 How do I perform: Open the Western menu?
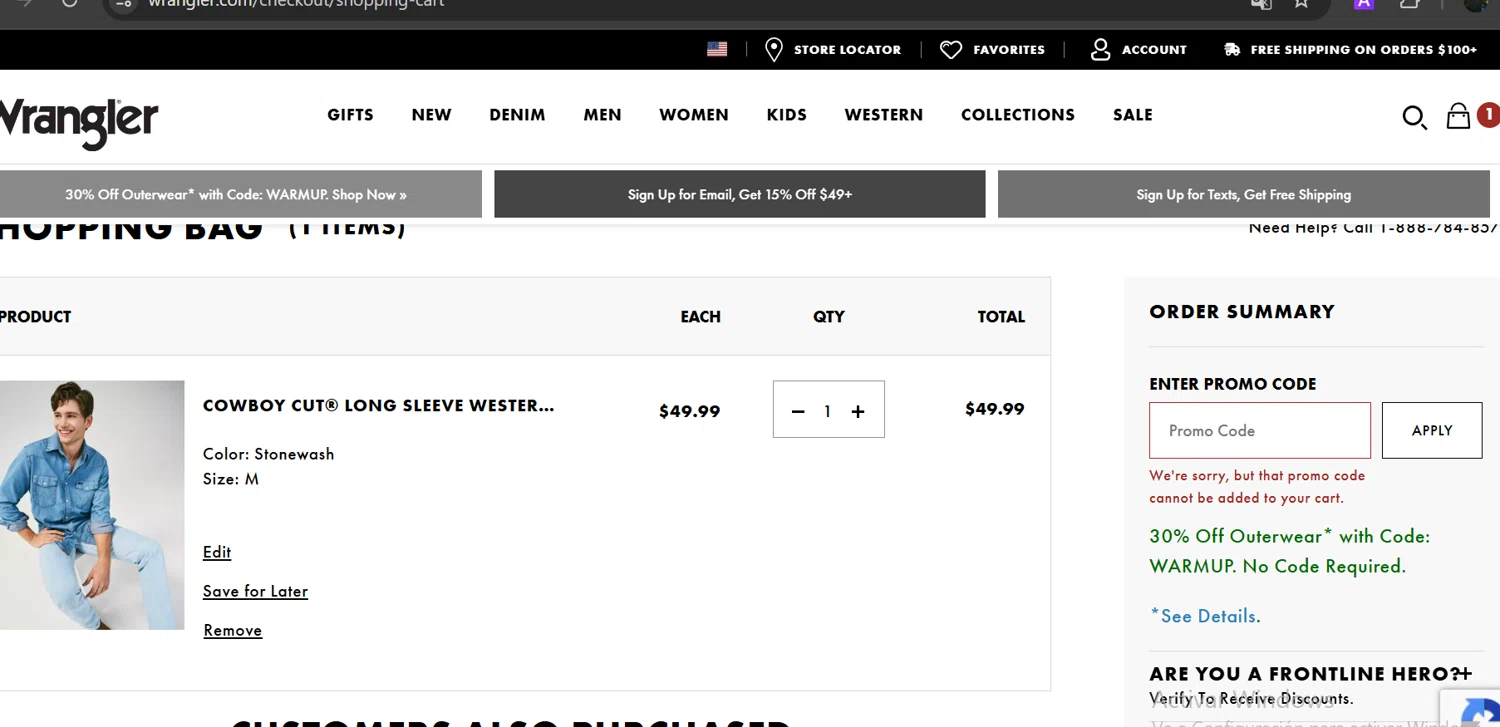click(x=884, y=115)
